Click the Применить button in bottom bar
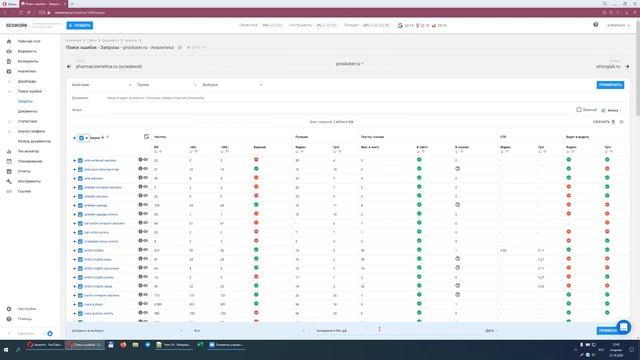The image size is (640, 360). click(607, 331)
